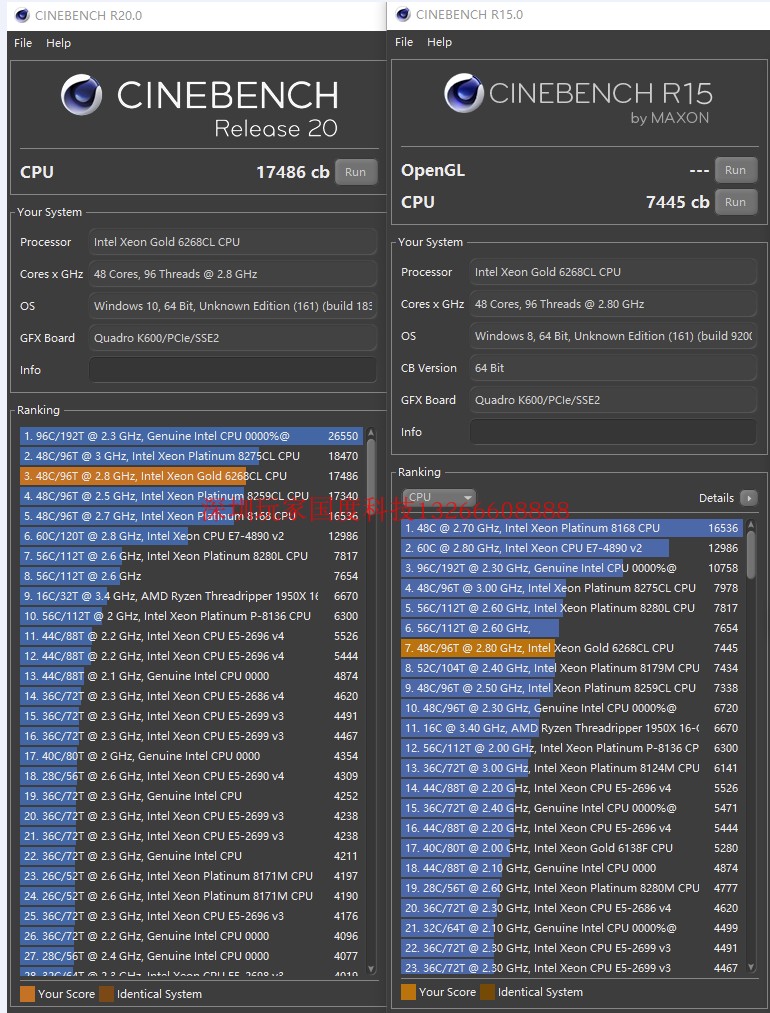Run the CPU test in Cinebench R20
The height and width of the screenshot is (1013, 770).
[355, 172]
